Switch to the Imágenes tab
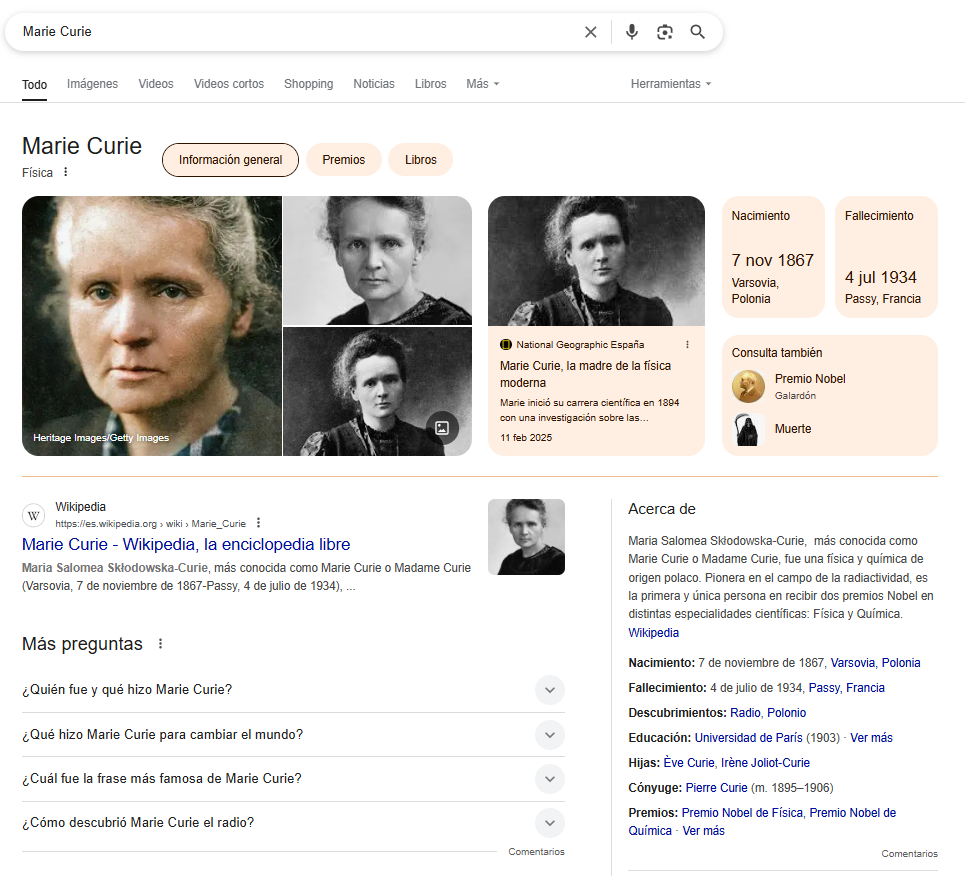This screenshot has height=876, width=965. point(92,84)
